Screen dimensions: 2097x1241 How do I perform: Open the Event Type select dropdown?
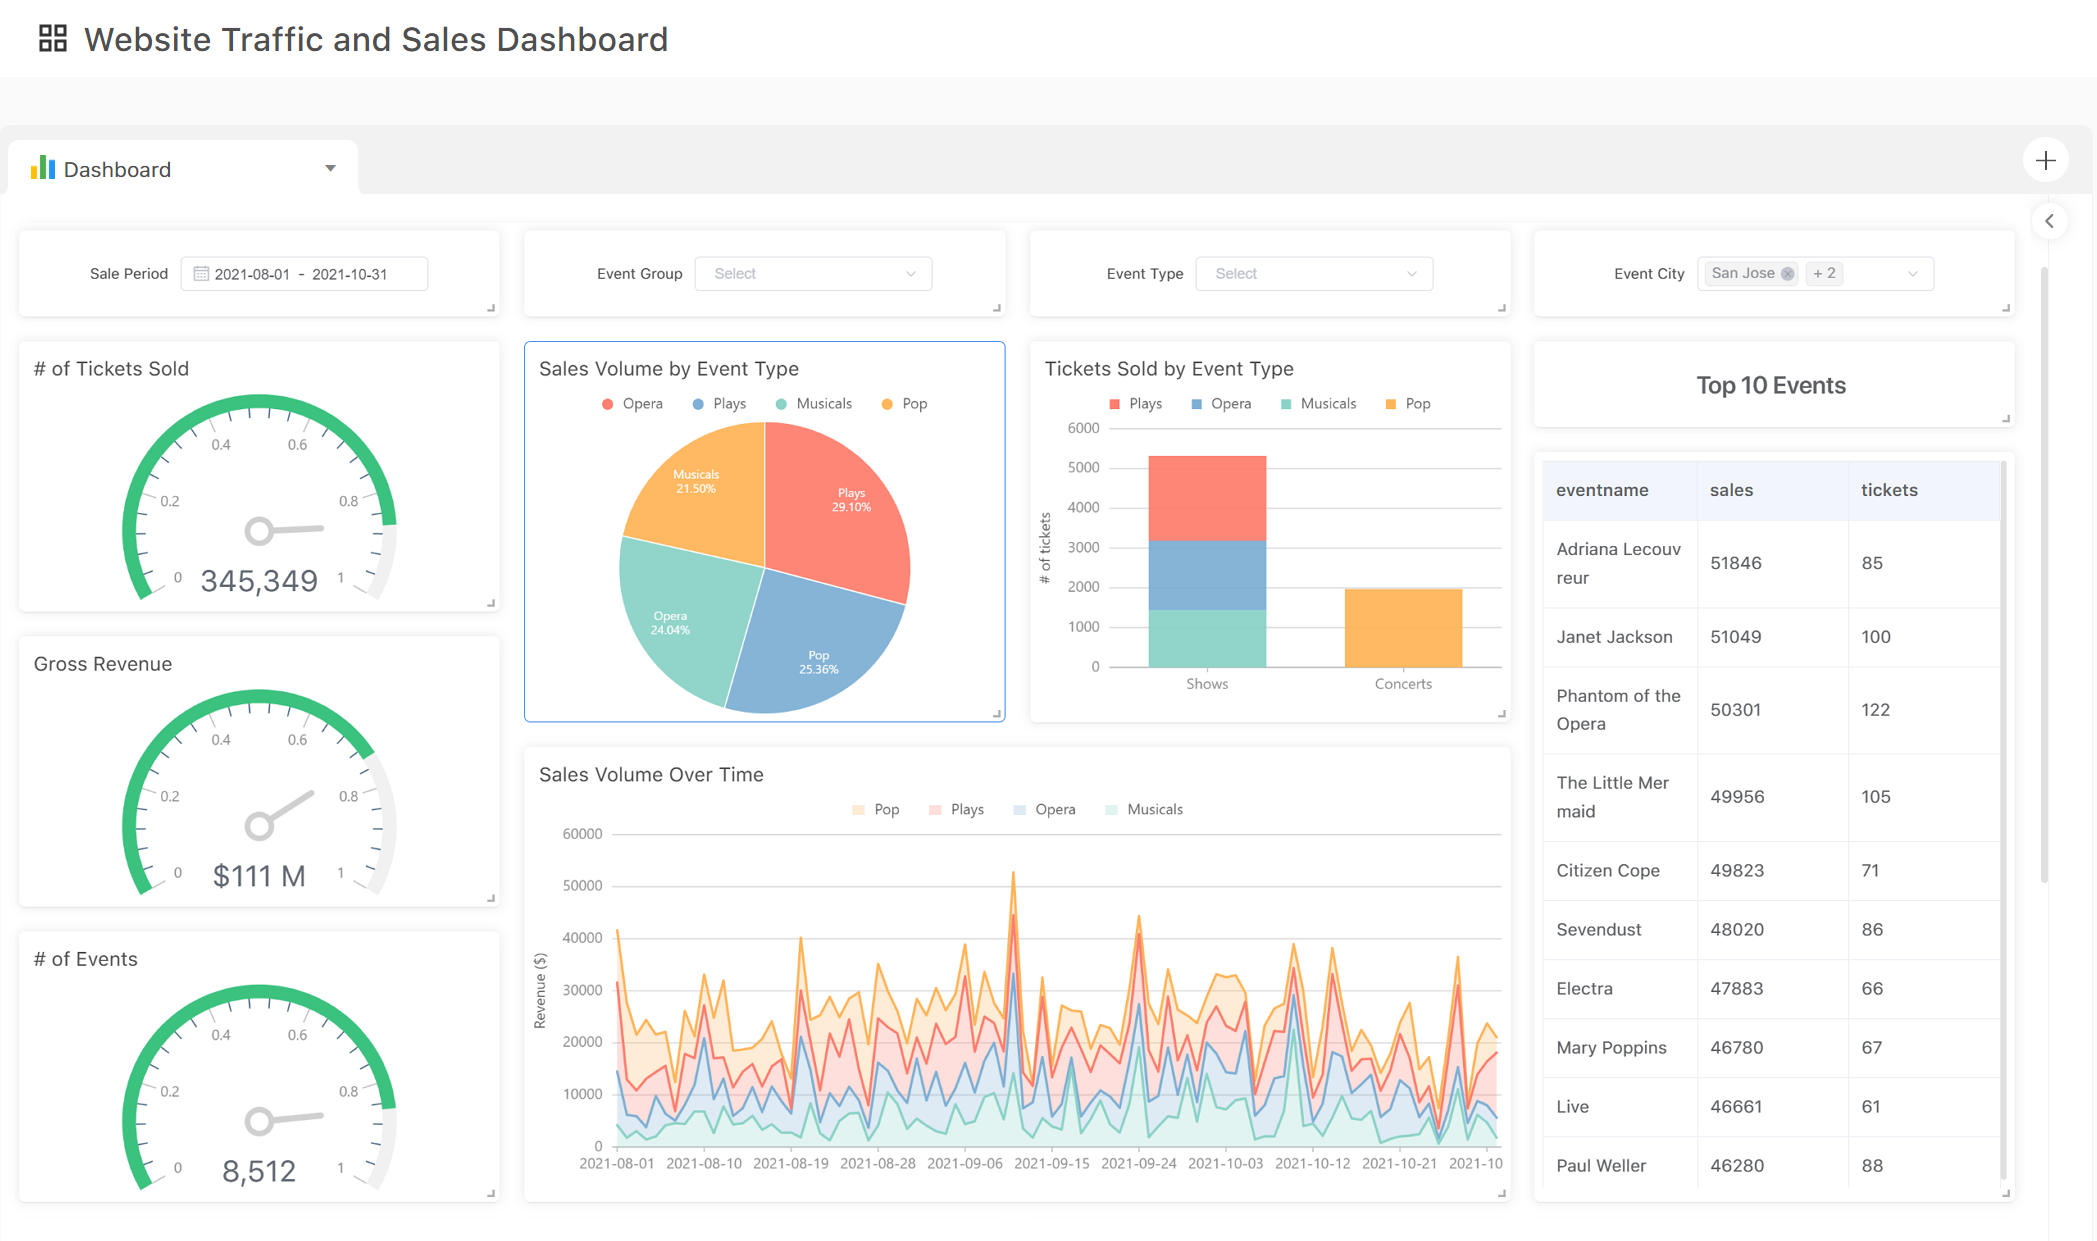pos(1314,274)
